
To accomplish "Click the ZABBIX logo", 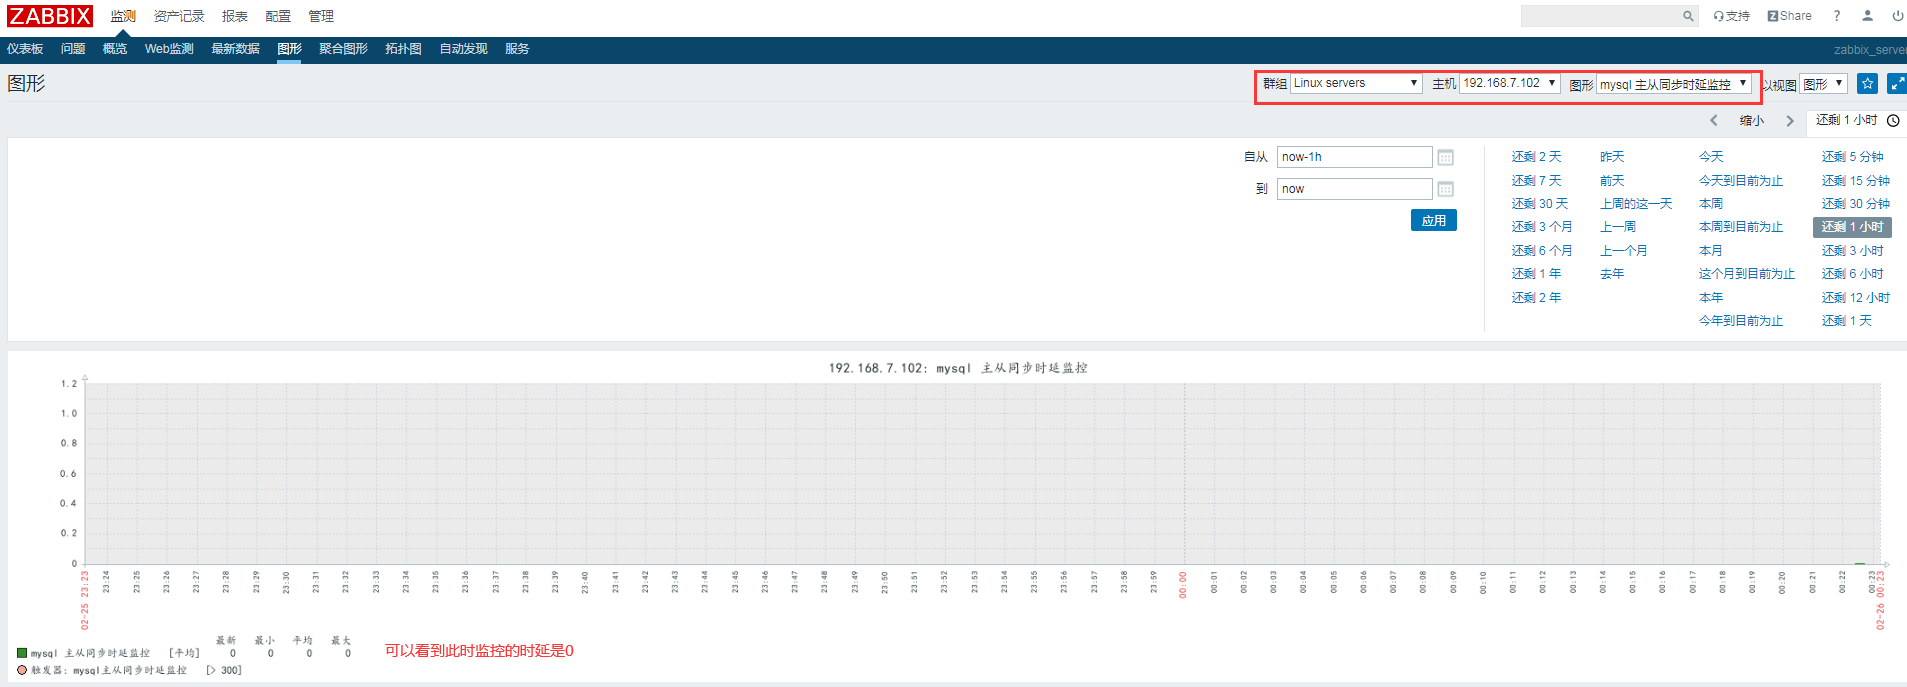I will [50, 16].
